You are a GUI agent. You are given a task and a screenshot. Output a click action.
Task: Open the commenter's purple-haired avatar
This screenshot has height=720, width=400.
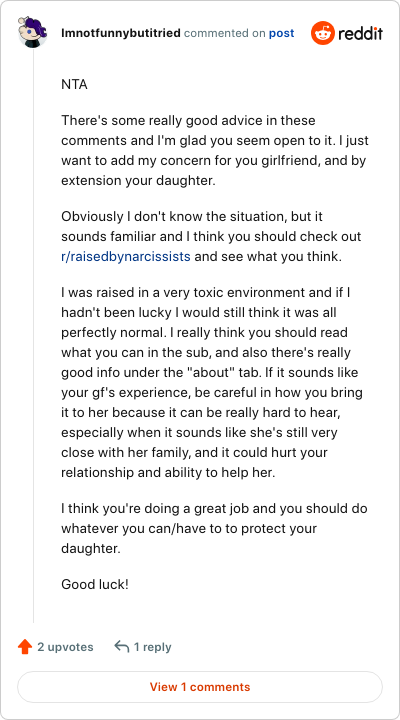pyautogui.click(x=32, y=32)
